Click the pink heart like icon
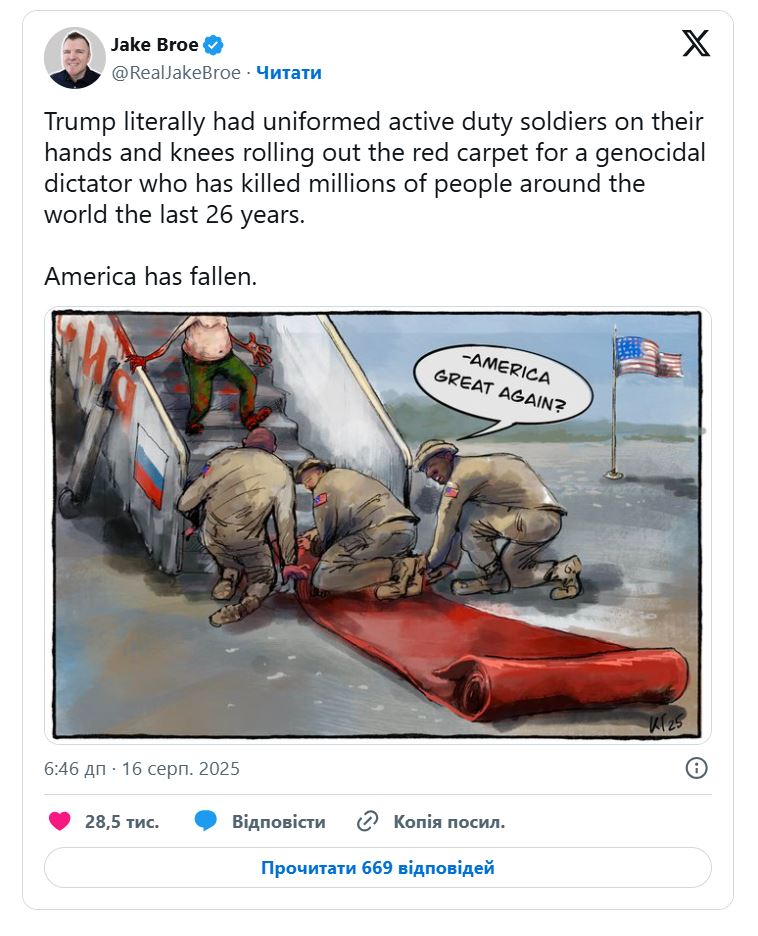The image size is (758, 936). pyautogui.click(x=60, y=821)
